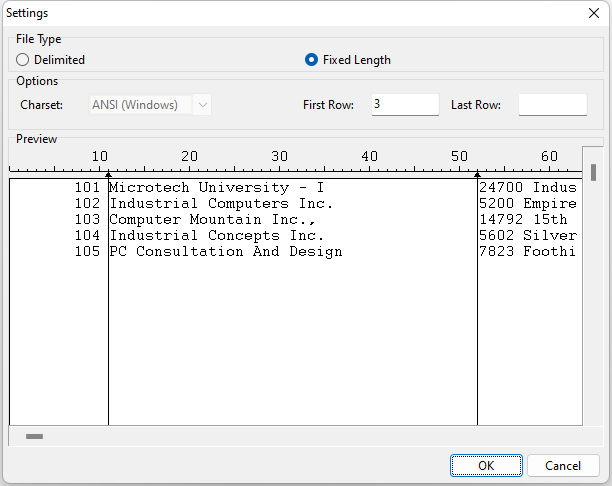
Task: Open the Charset dropdown arrow
Action: (202, 105)
